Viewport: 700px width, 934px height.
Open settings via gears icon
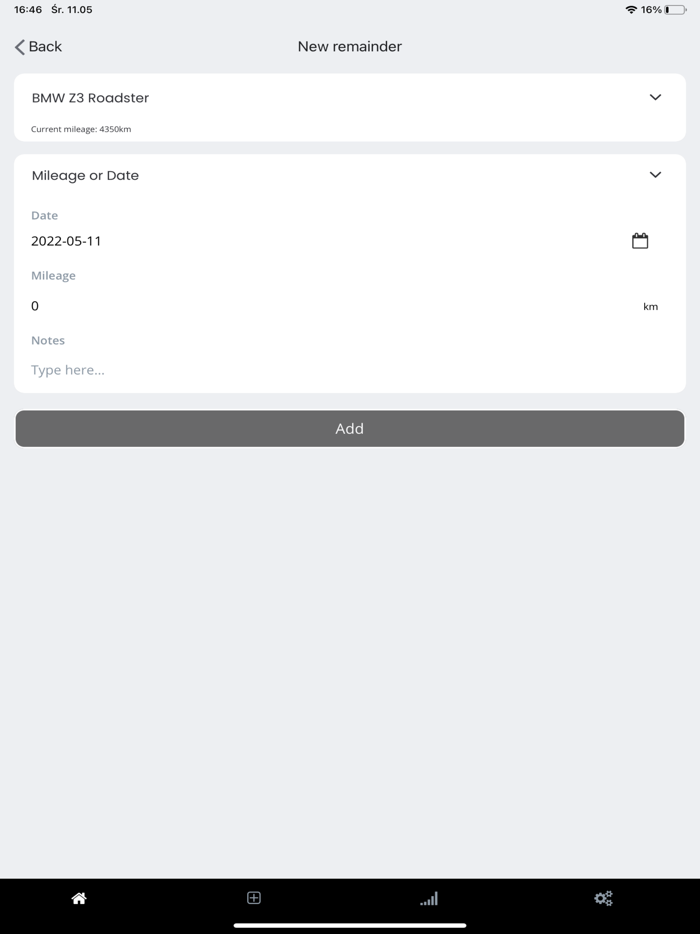[602, 898]
